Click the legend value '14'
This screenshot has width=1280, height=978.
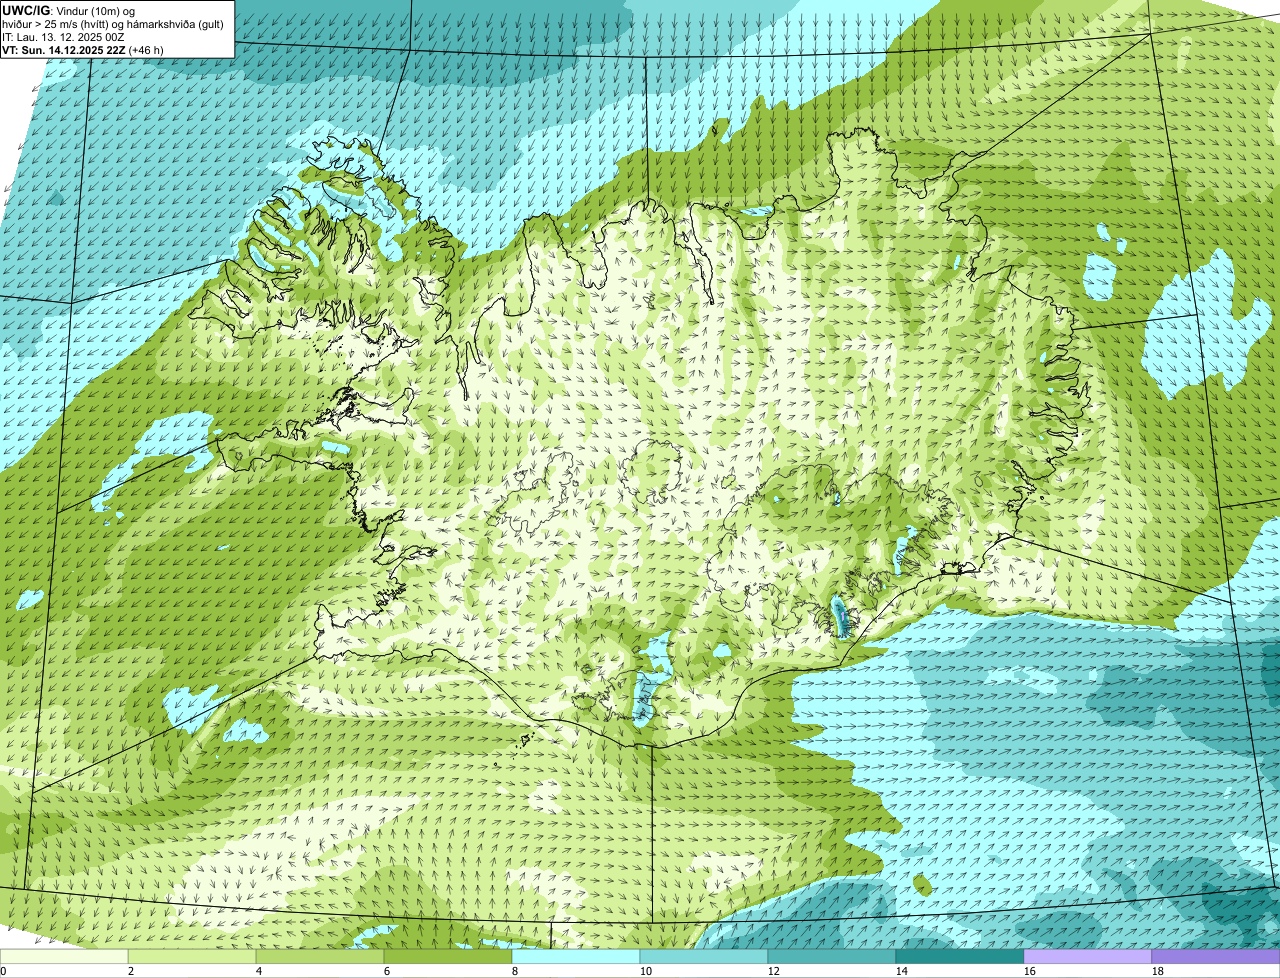pyautogui.click(x=902, y=971)
